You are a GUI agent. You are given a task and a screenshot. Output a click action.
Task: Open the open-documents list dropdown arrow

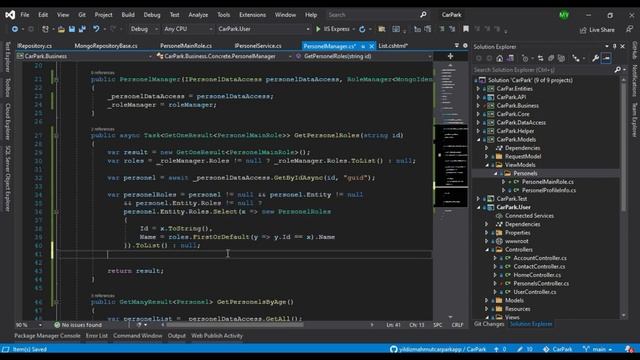pos(457,46)
